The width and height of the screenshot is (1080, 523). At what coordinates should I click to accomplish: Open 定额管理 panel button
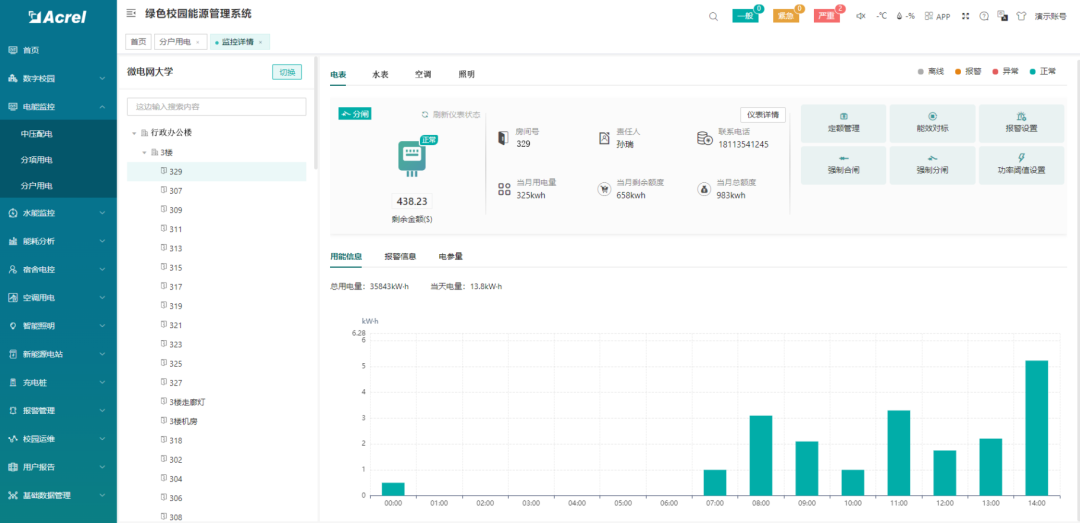(843, 124)
